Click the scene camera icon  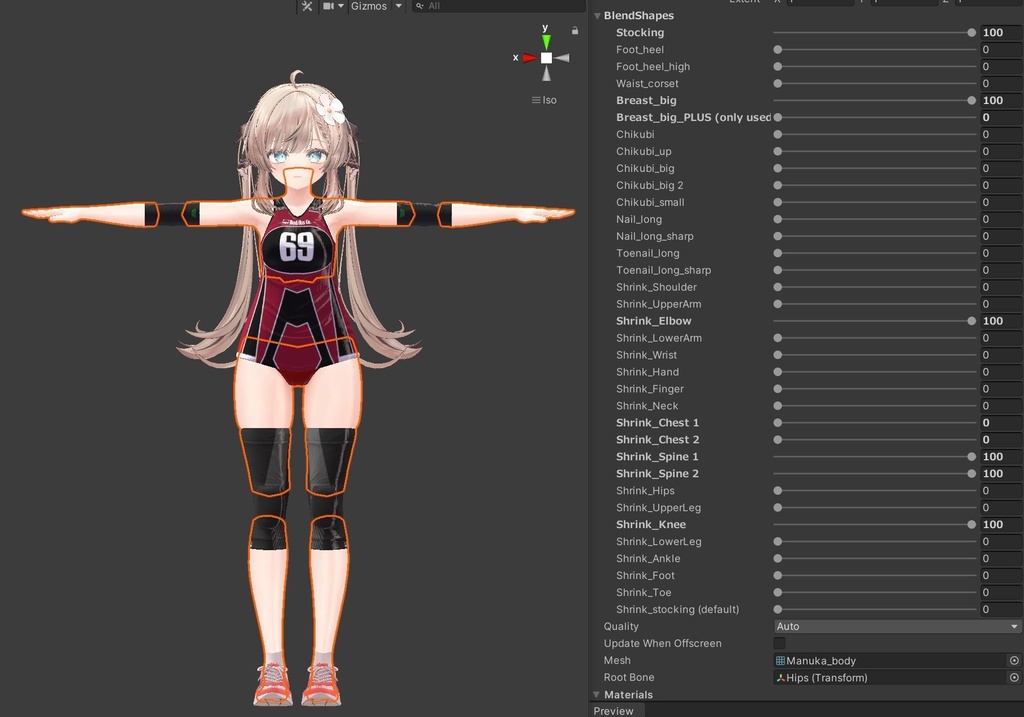328,6
